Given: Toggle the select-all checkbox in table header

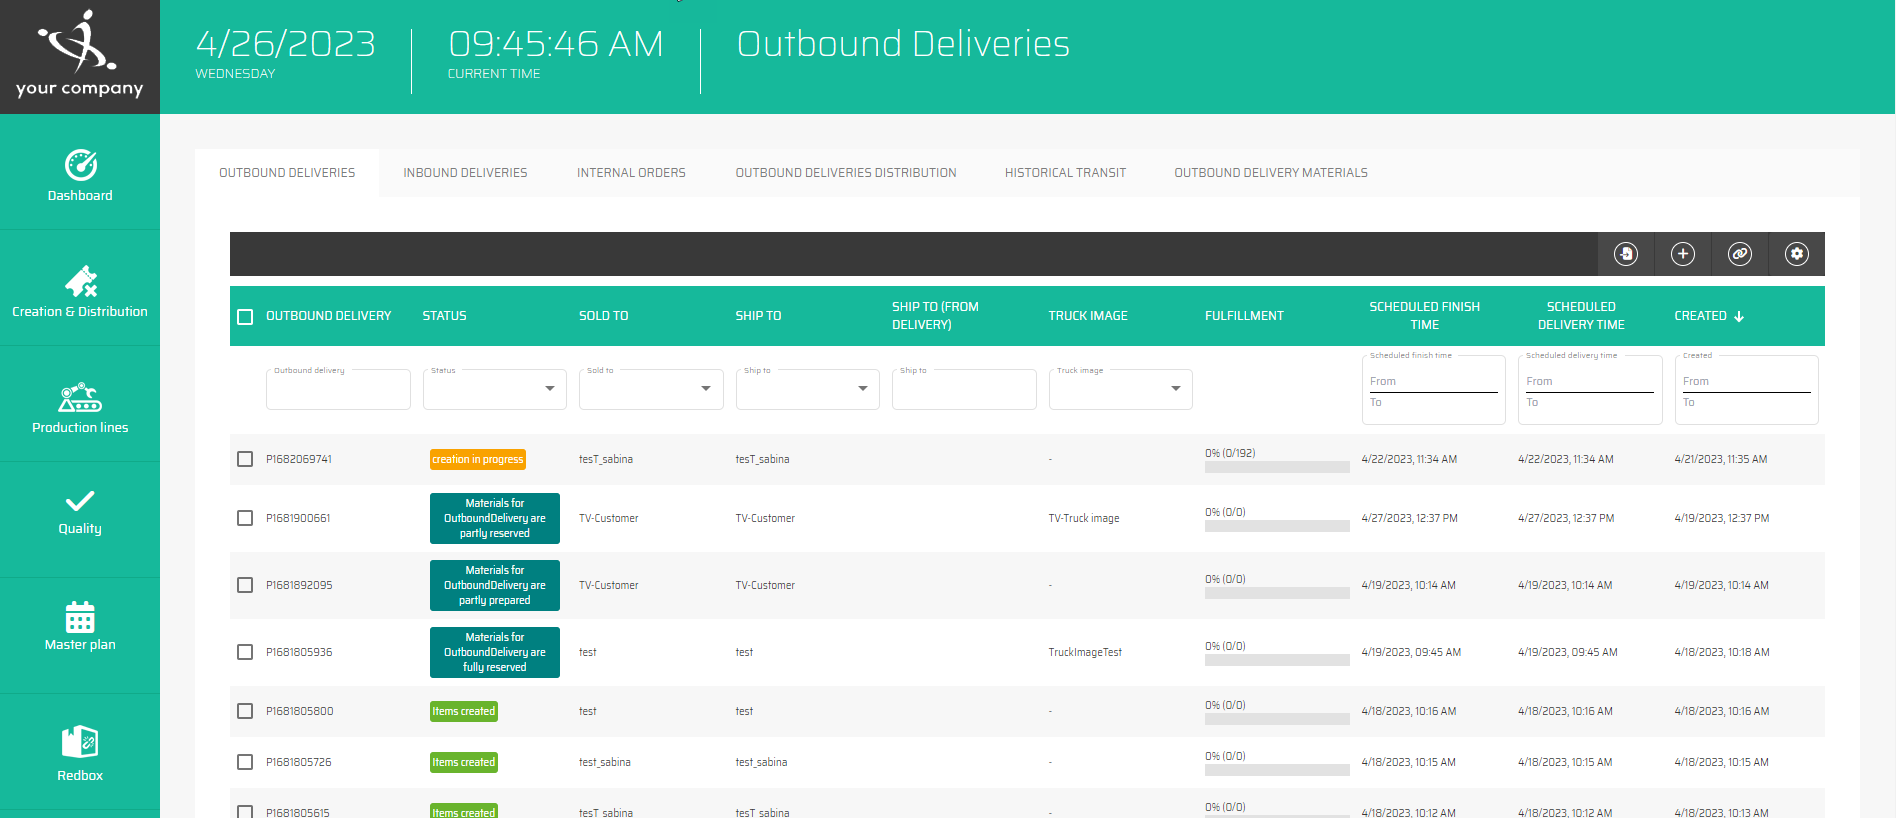Looking at the screenshot, I should (x=245, y=317).
